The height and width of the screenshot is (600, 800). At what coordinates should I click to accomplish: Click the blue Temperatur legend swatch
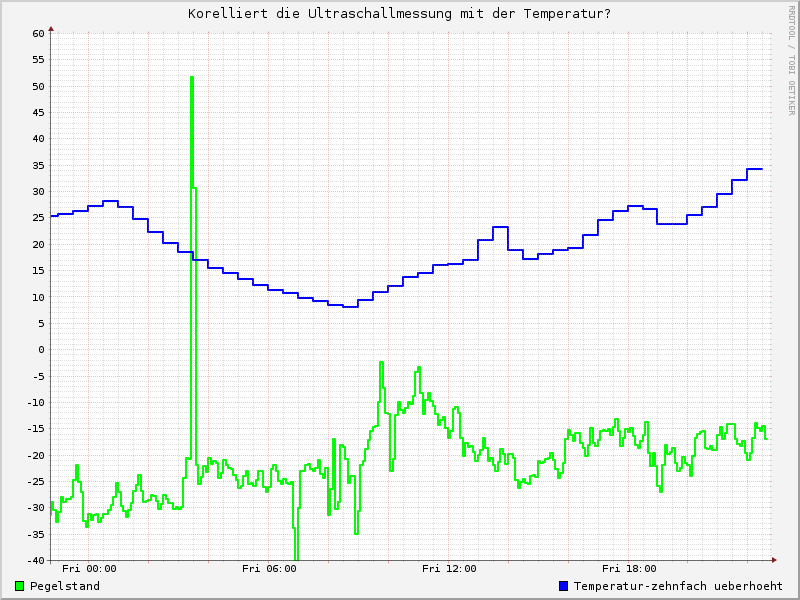point(563,586)
